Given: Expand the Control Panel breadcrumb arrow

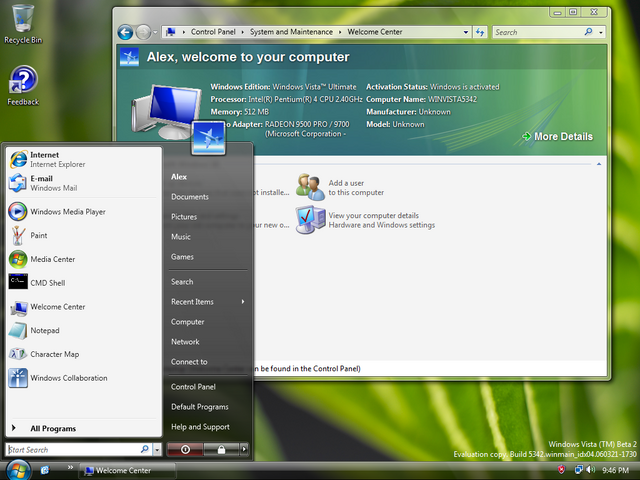Looking at the screenshot, I should pyautogui.click(x=242, y=32).
